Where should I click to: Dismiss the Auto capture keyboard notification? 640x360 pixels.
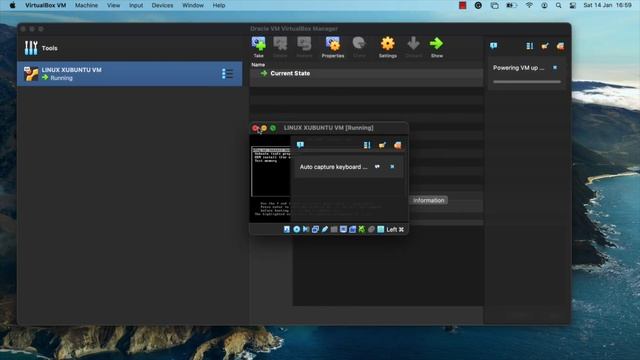pos(392,167)
